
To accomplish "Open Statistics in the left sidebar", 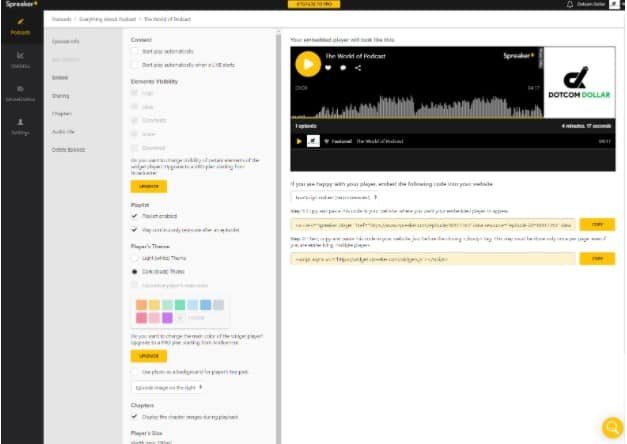I will [21, 62].
